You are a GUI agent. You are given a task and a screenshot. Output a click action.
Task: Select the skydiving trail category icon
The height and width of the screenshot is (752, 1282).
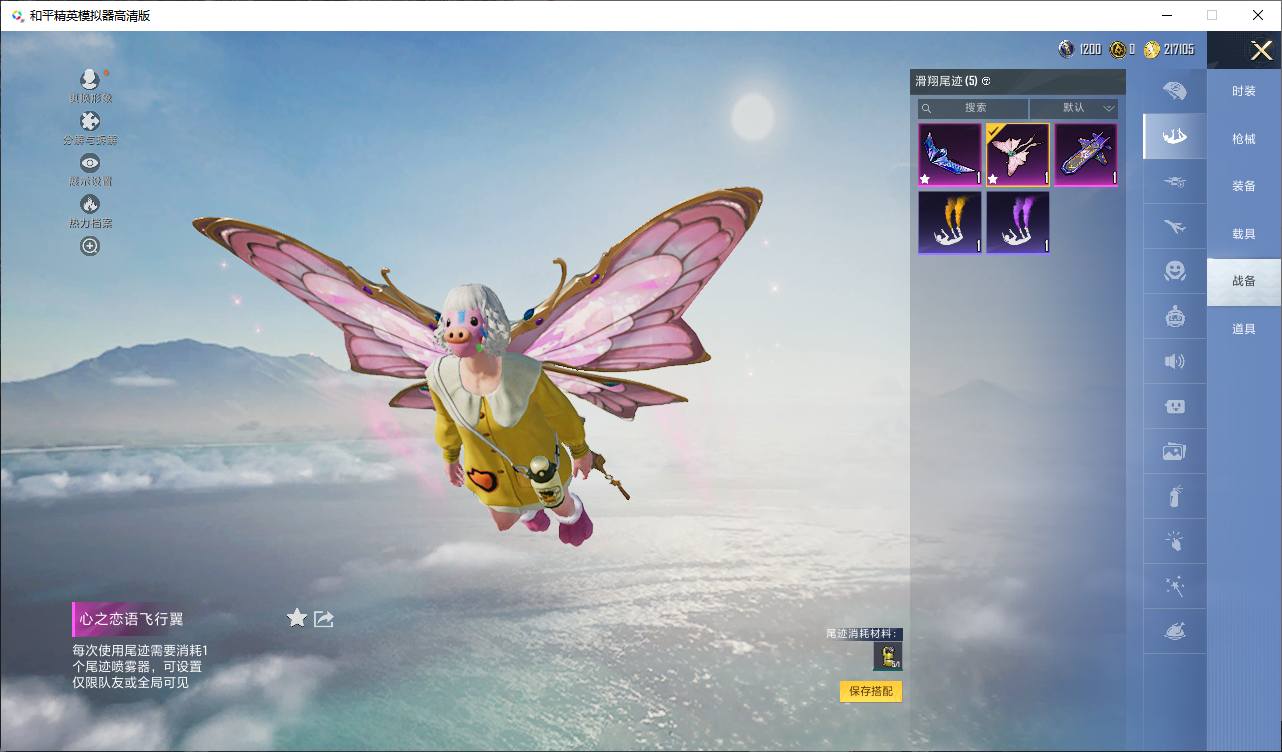[x=1175, y=136]
